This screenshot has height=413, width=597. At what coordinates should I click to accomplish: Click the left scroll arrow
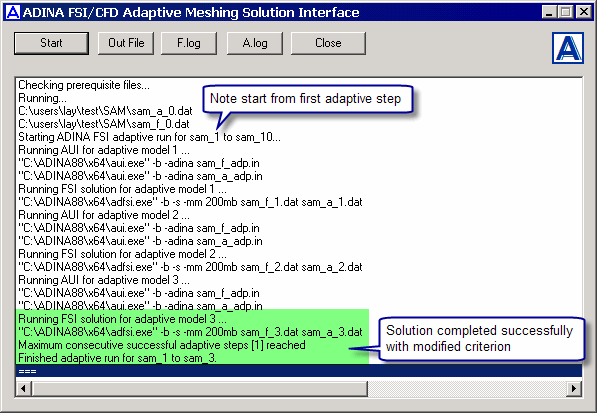click(x=24, y=389)
